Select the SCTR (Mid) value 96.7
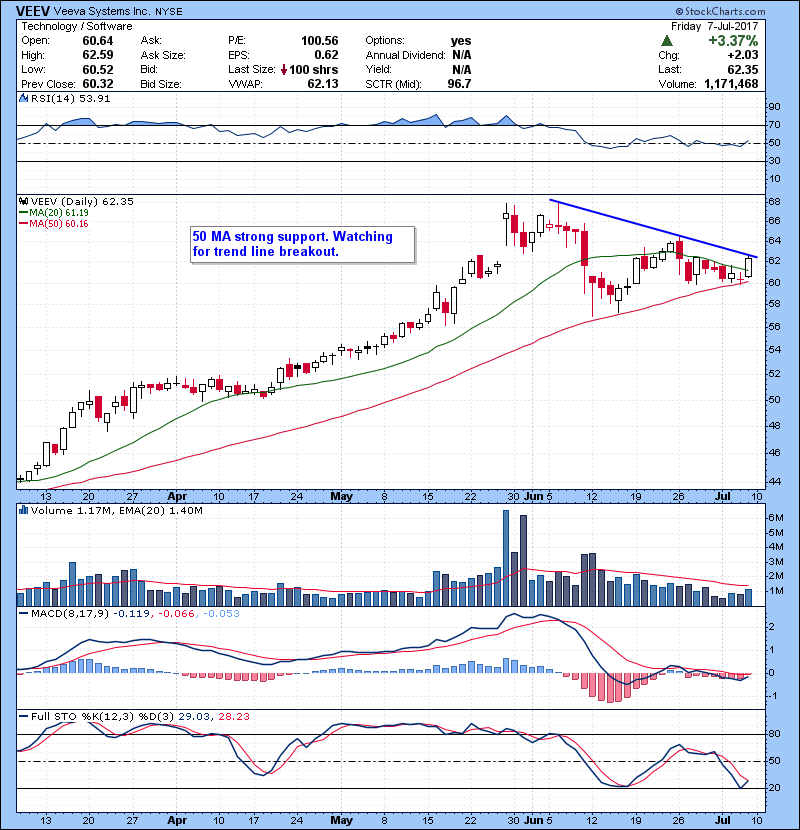The image size is (800, 830). point(459,84)
